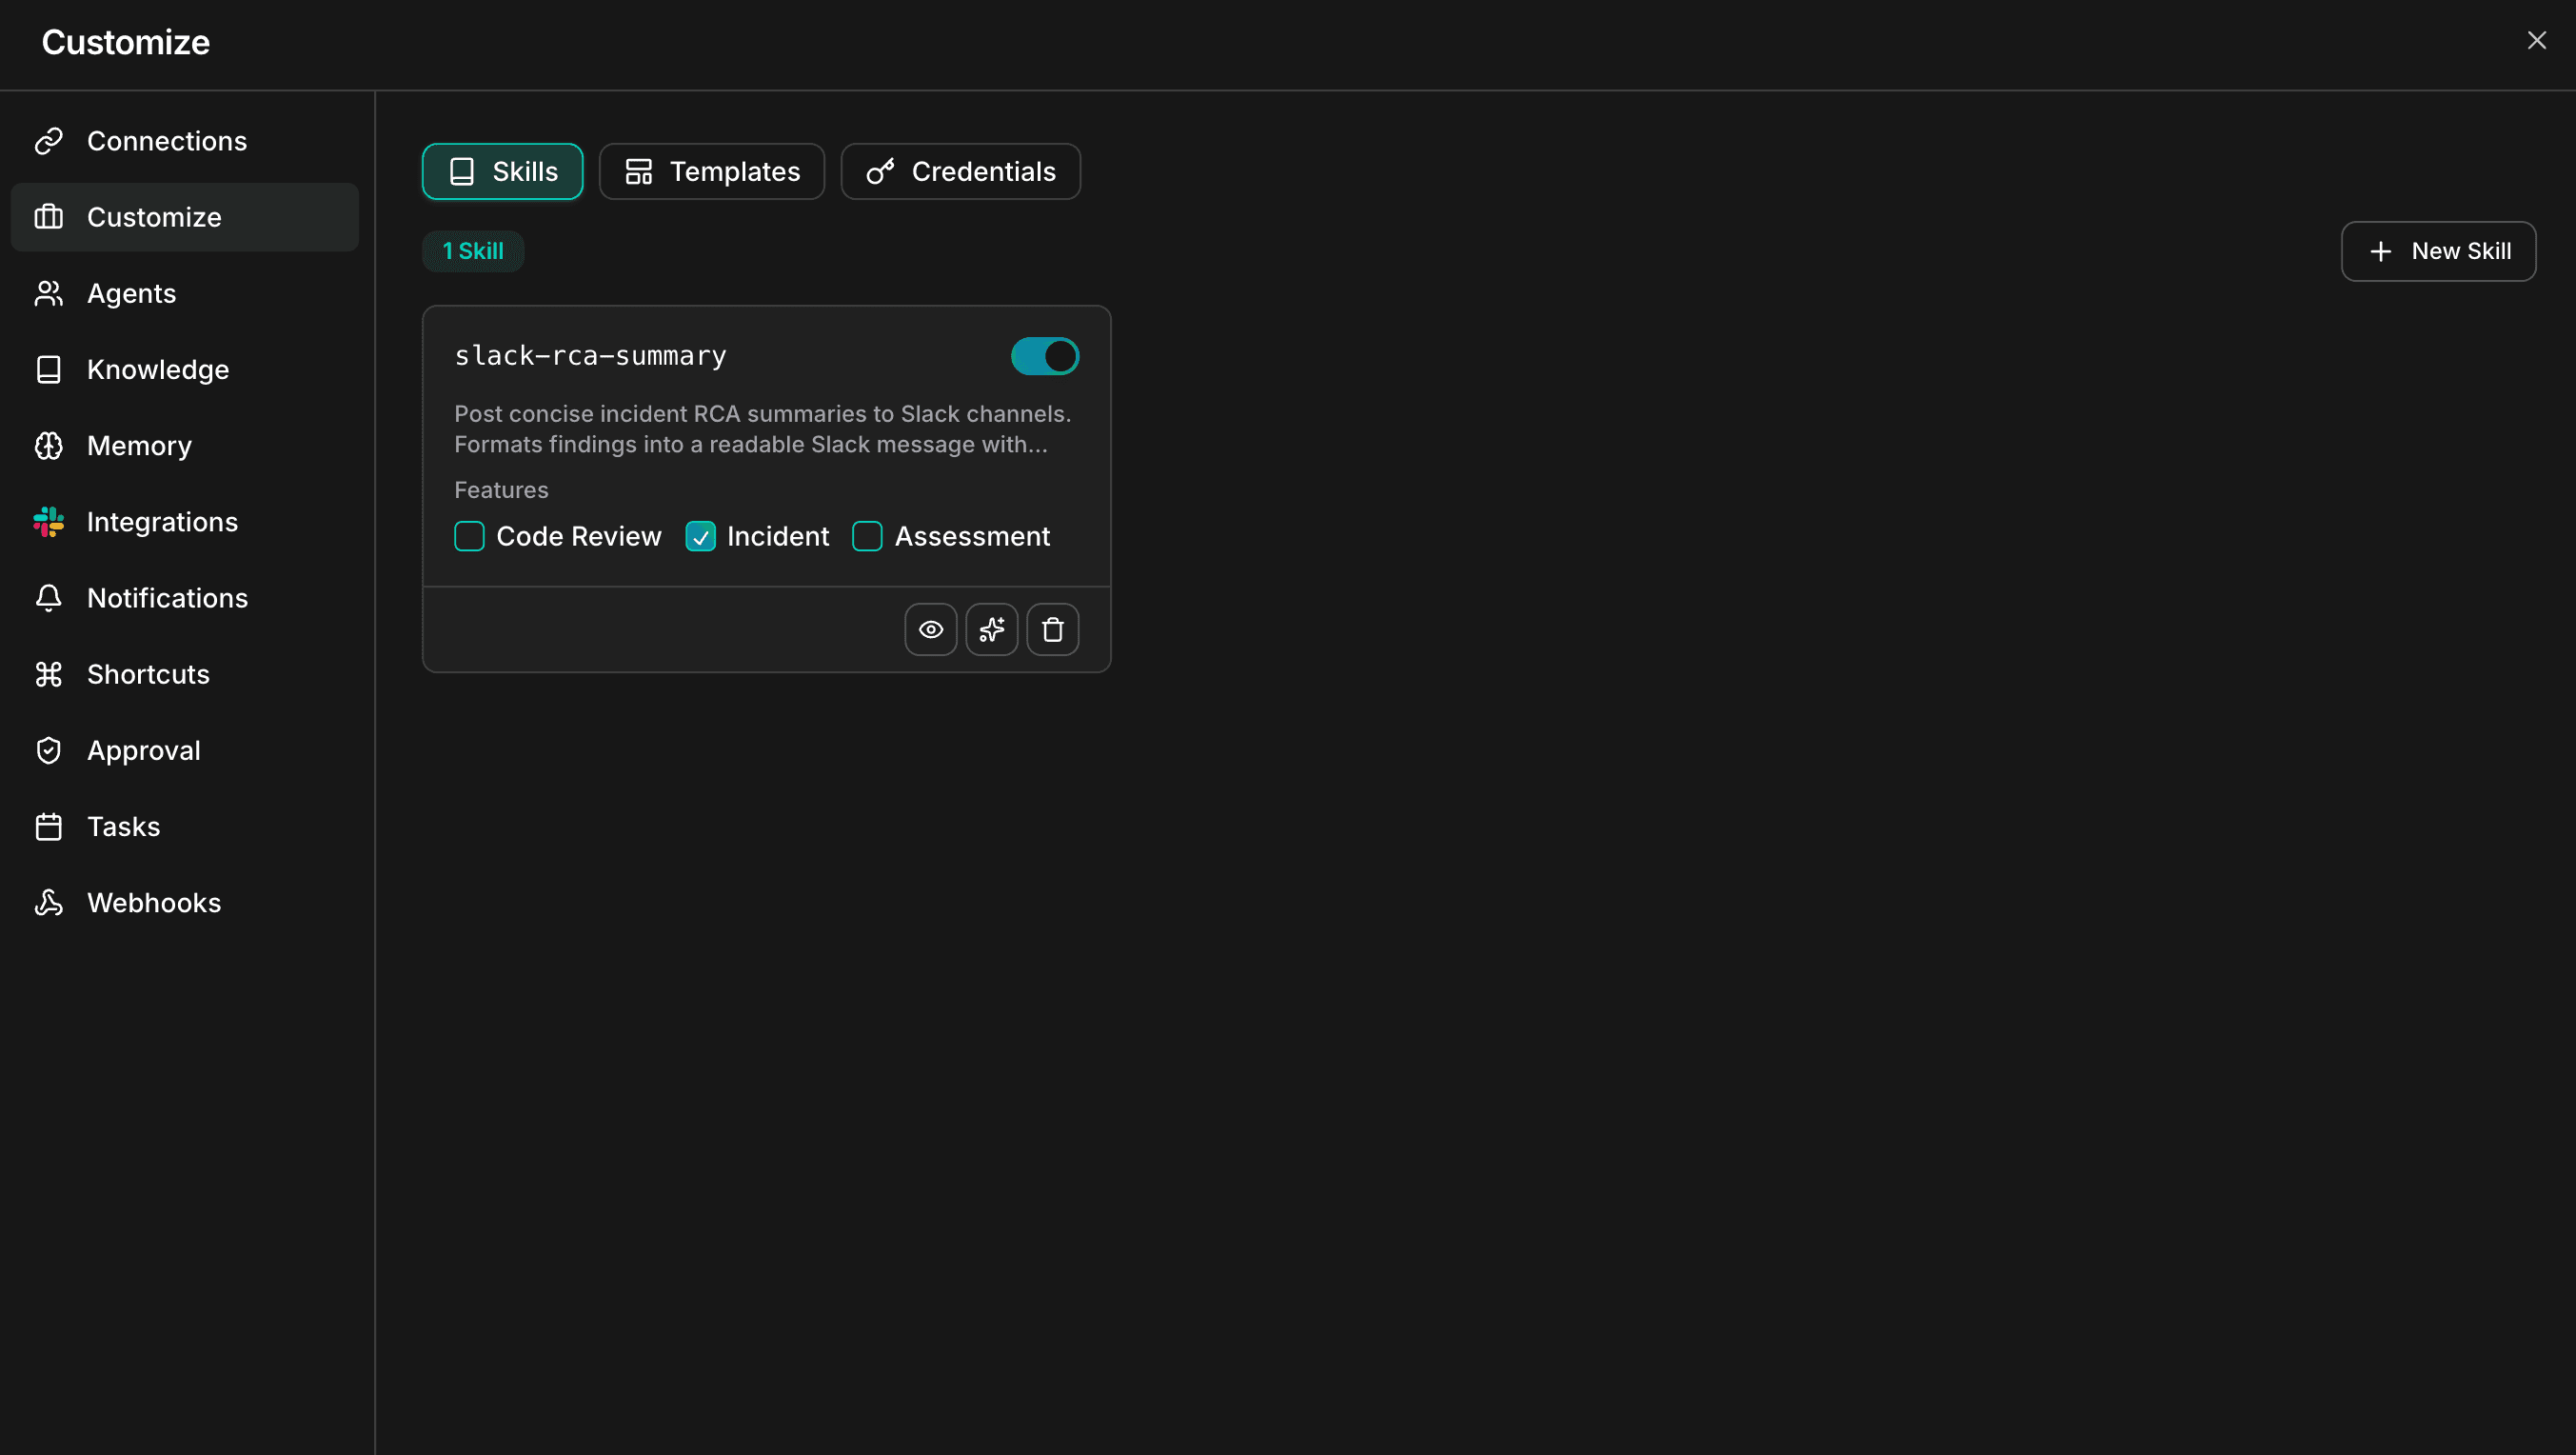The image size is (2576, 1455).
Task: Switch to the Credentials tab
Action: point(959,171)
